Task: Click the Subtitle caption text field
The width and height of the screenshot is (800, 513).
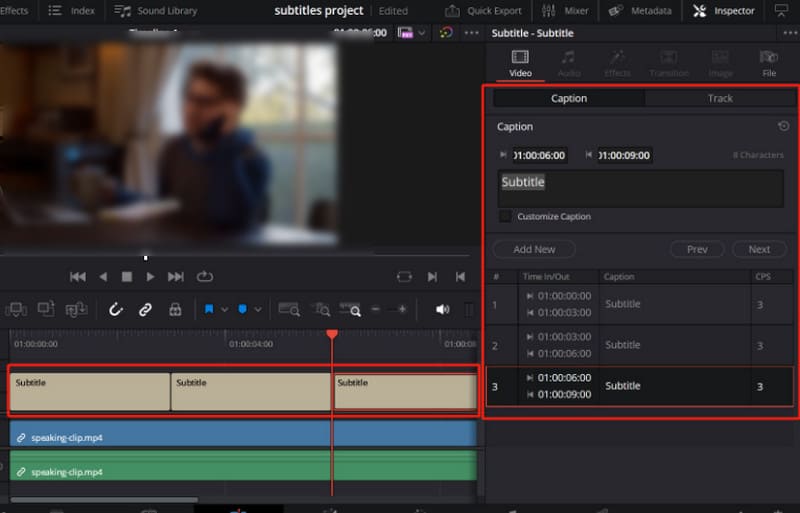Action: point(640,187)
